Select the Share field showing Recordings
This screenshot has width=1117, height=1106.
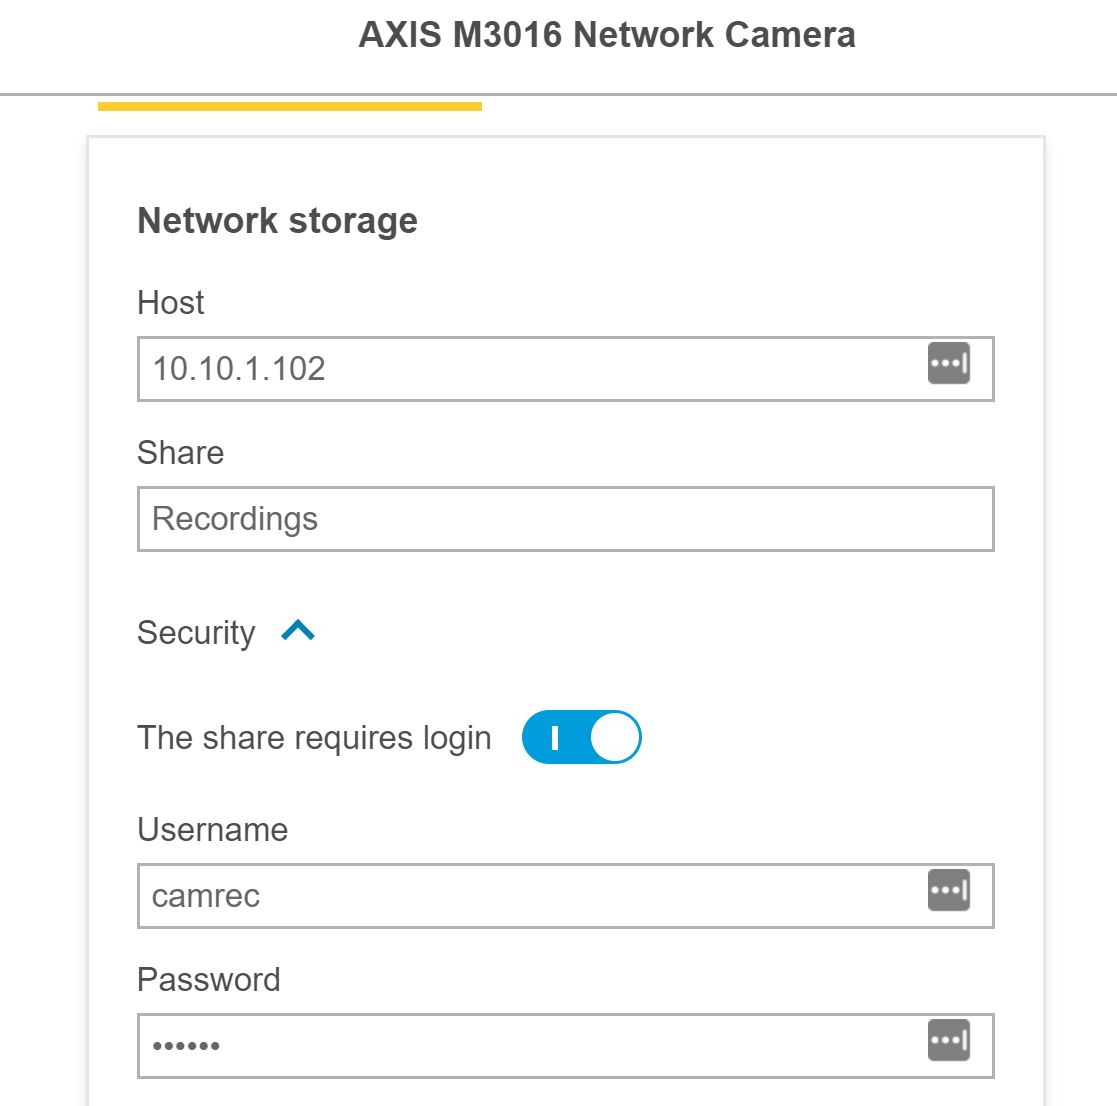tap(566, 519)
